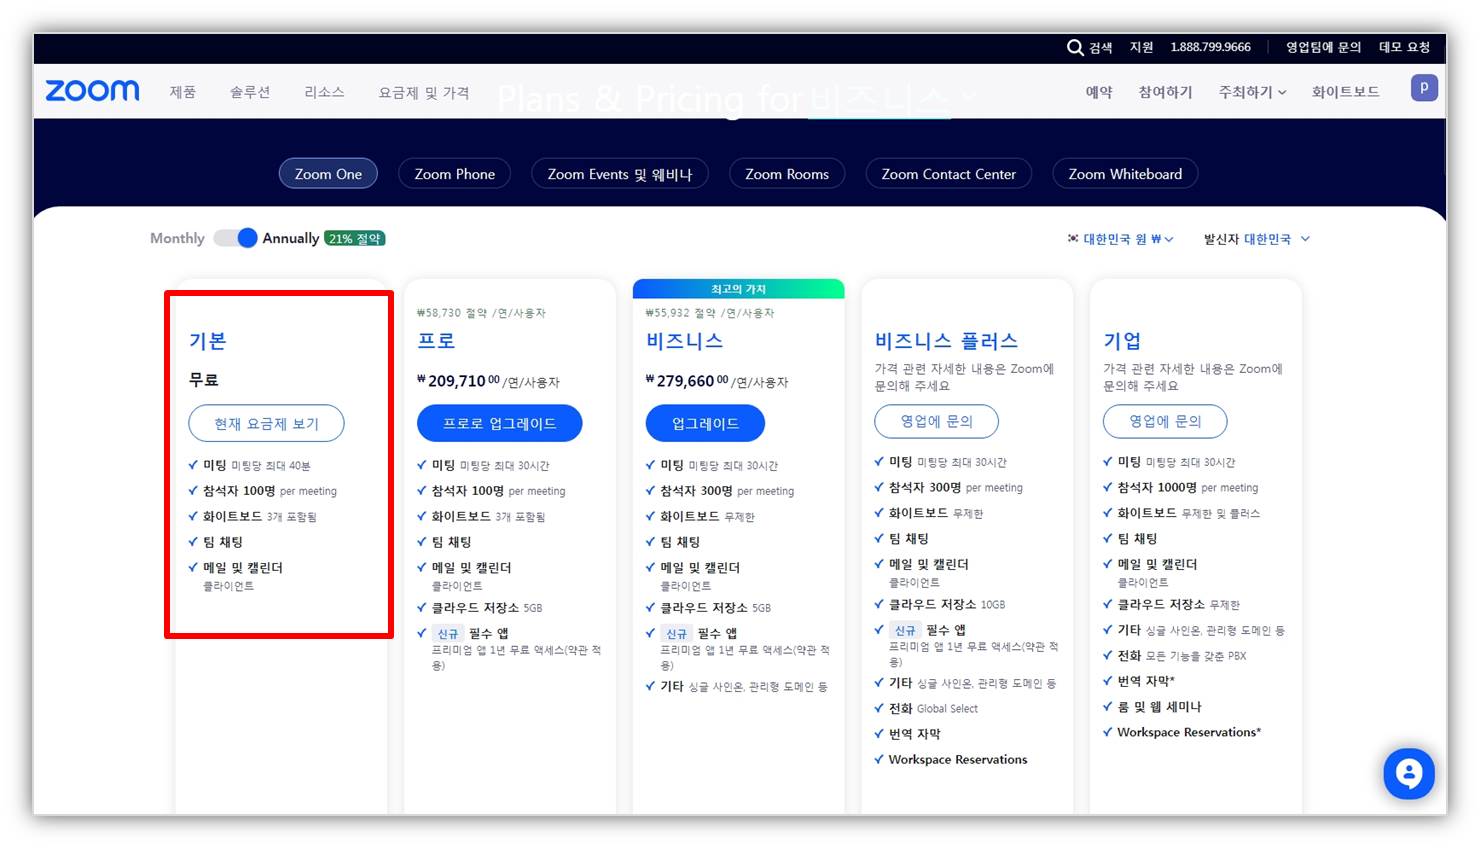The image size is (1480, 848).
Task: Click the Monthly label
Action: (177, 238)
